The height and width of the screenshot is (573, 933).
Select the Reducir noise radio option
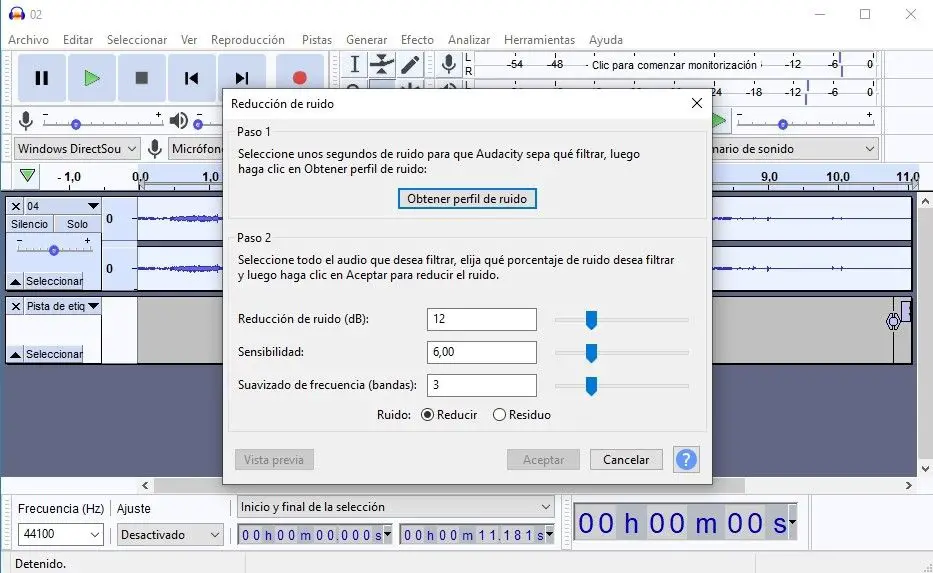427,415
